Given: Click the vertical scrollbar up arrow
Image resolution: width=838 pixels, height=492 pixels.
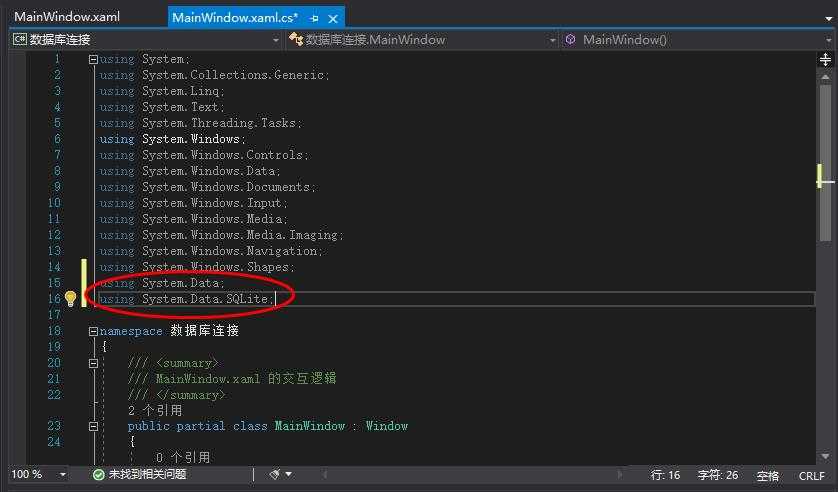Looking at the screenshot, I should click(825, 77).
